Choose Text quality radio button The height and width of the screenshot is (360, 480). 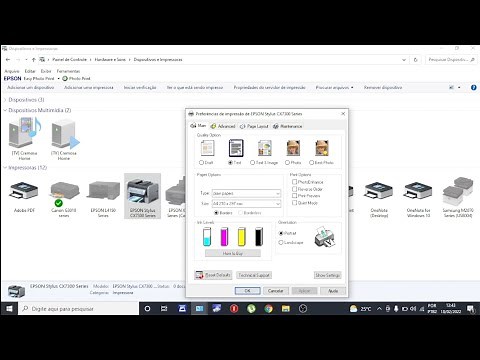pos(230,163)
